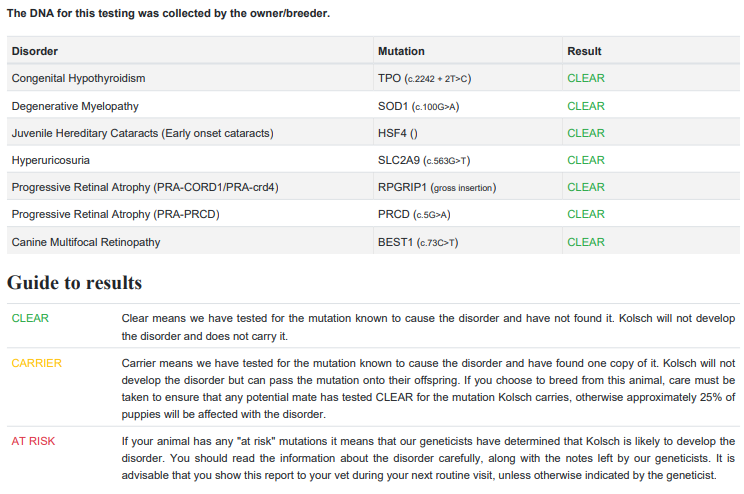Select the SLC2A9 mutation text
The width and height of the screenshot is (744, 494).
pyautogui.click(x=424, y=160)
